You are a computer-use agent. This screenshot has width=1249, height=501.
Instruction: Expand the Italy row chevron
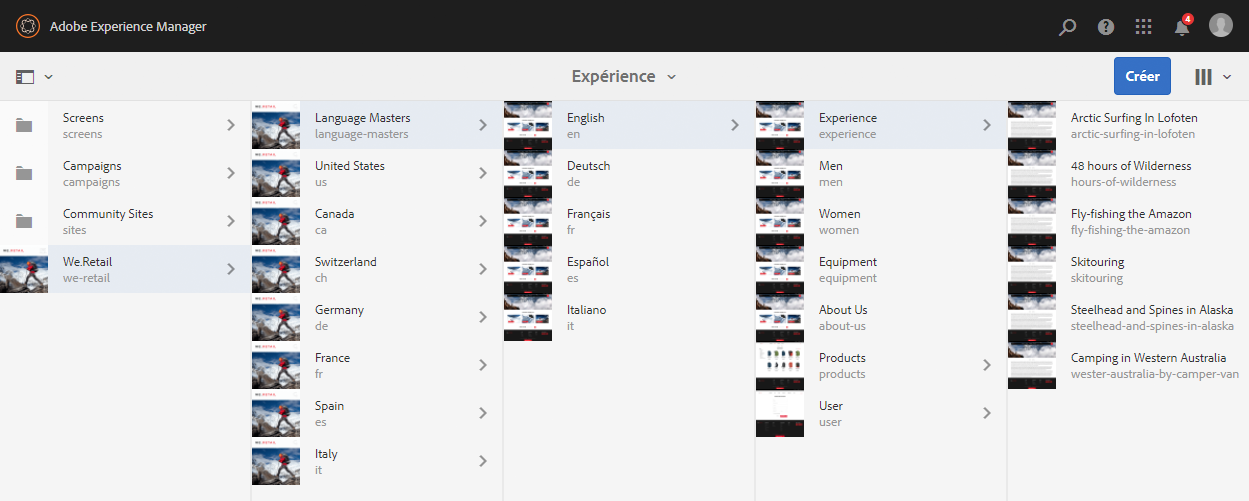click(482, 461)
